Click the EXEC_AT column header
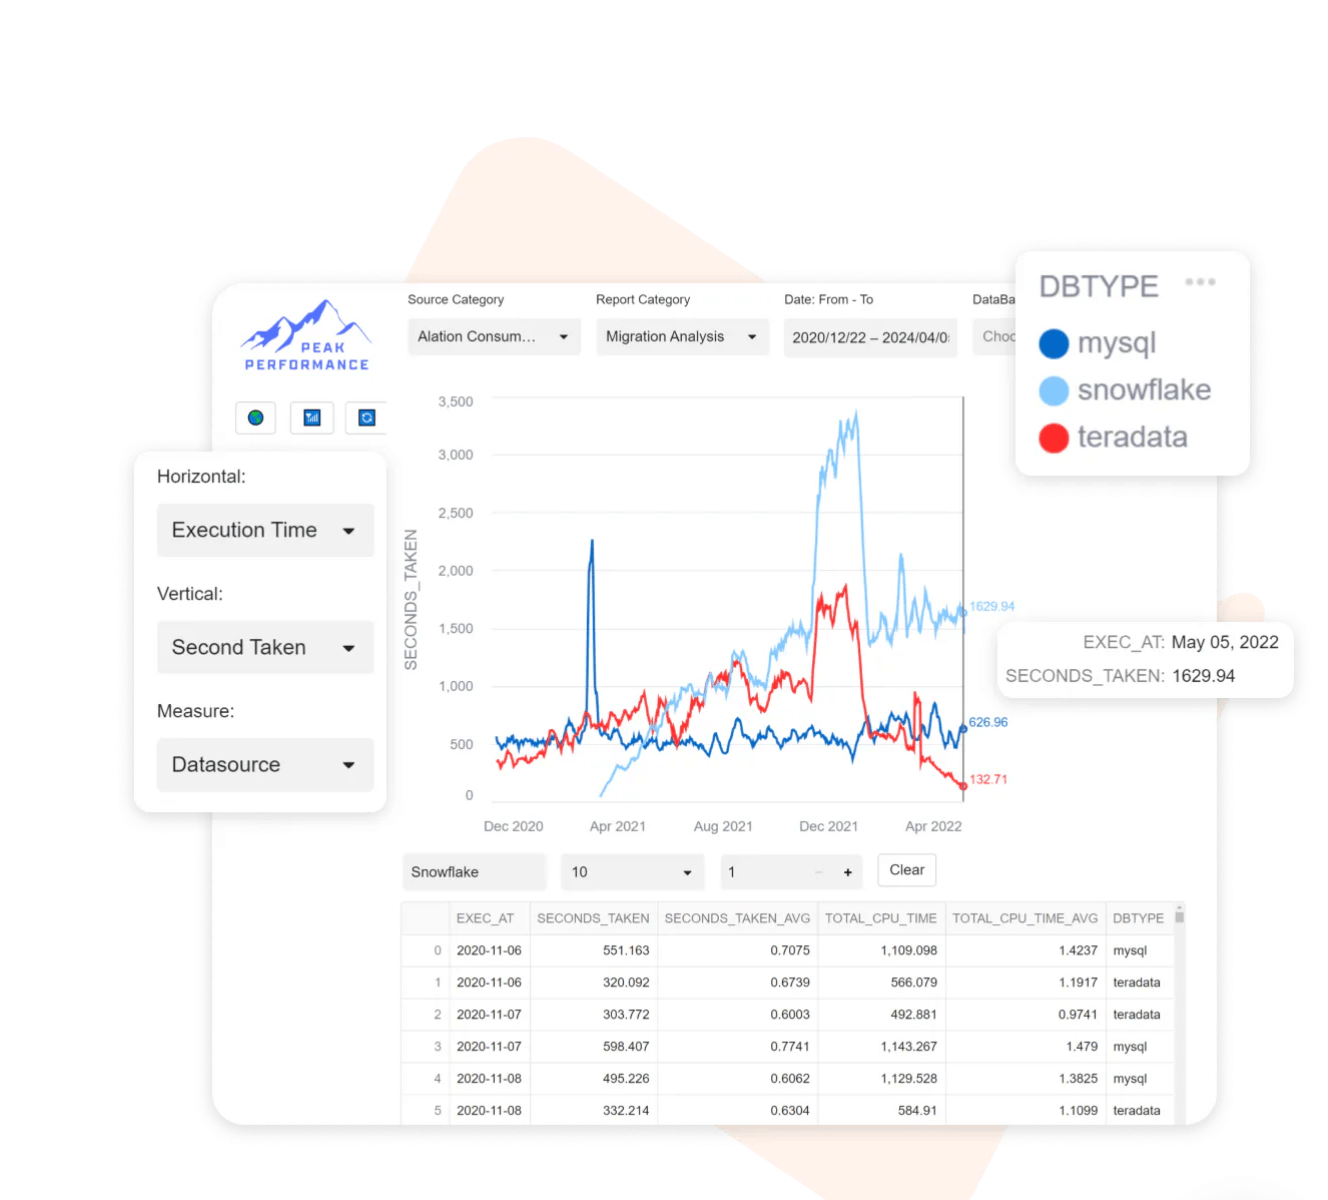Image resolution: width=1328 pixels, height=1200 pixels. click(x=489, y=918)
